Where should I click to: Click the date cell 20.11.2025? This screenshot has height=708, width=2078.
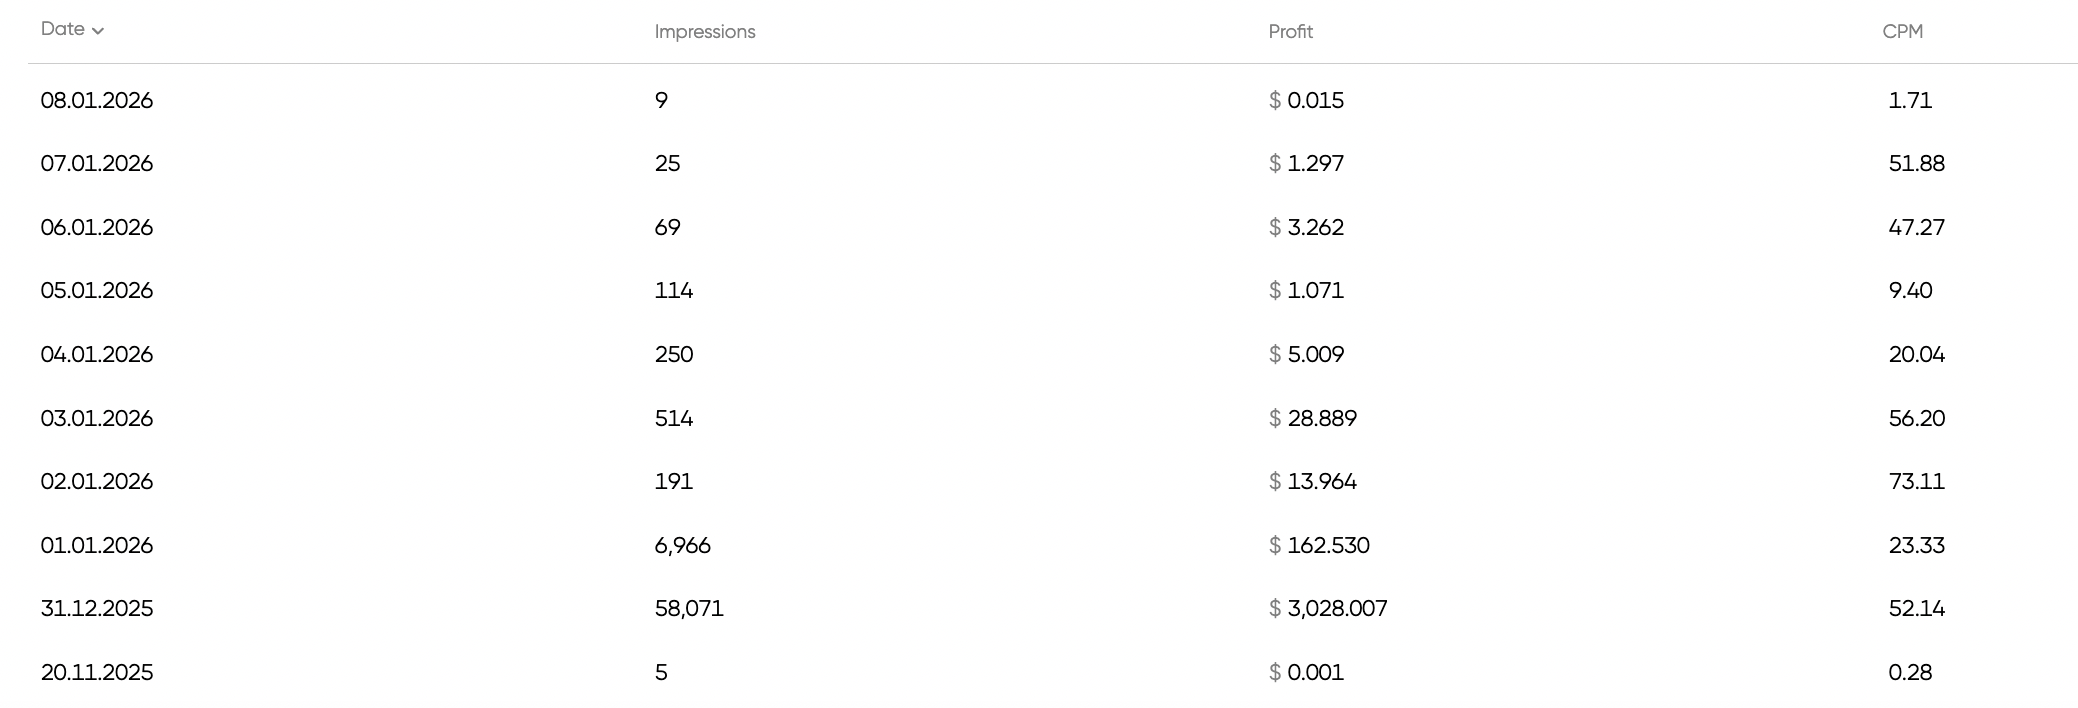pos(96,672)
